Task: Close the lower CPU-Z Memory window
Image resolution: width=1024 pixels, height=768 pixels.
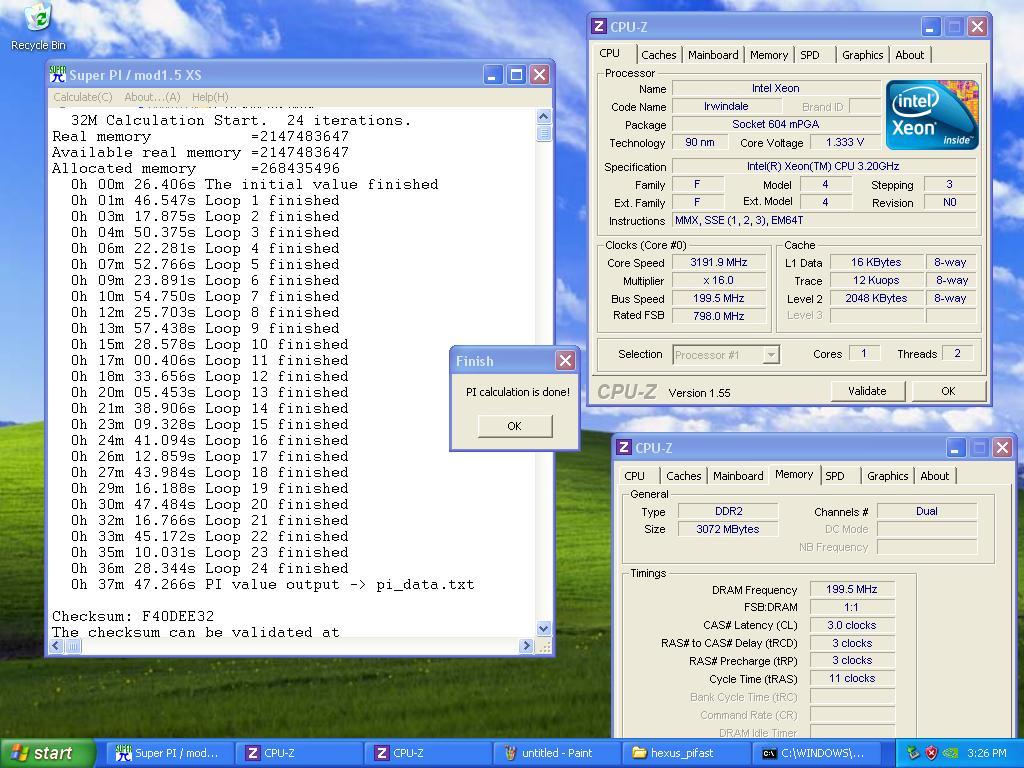Action: 1002,447
